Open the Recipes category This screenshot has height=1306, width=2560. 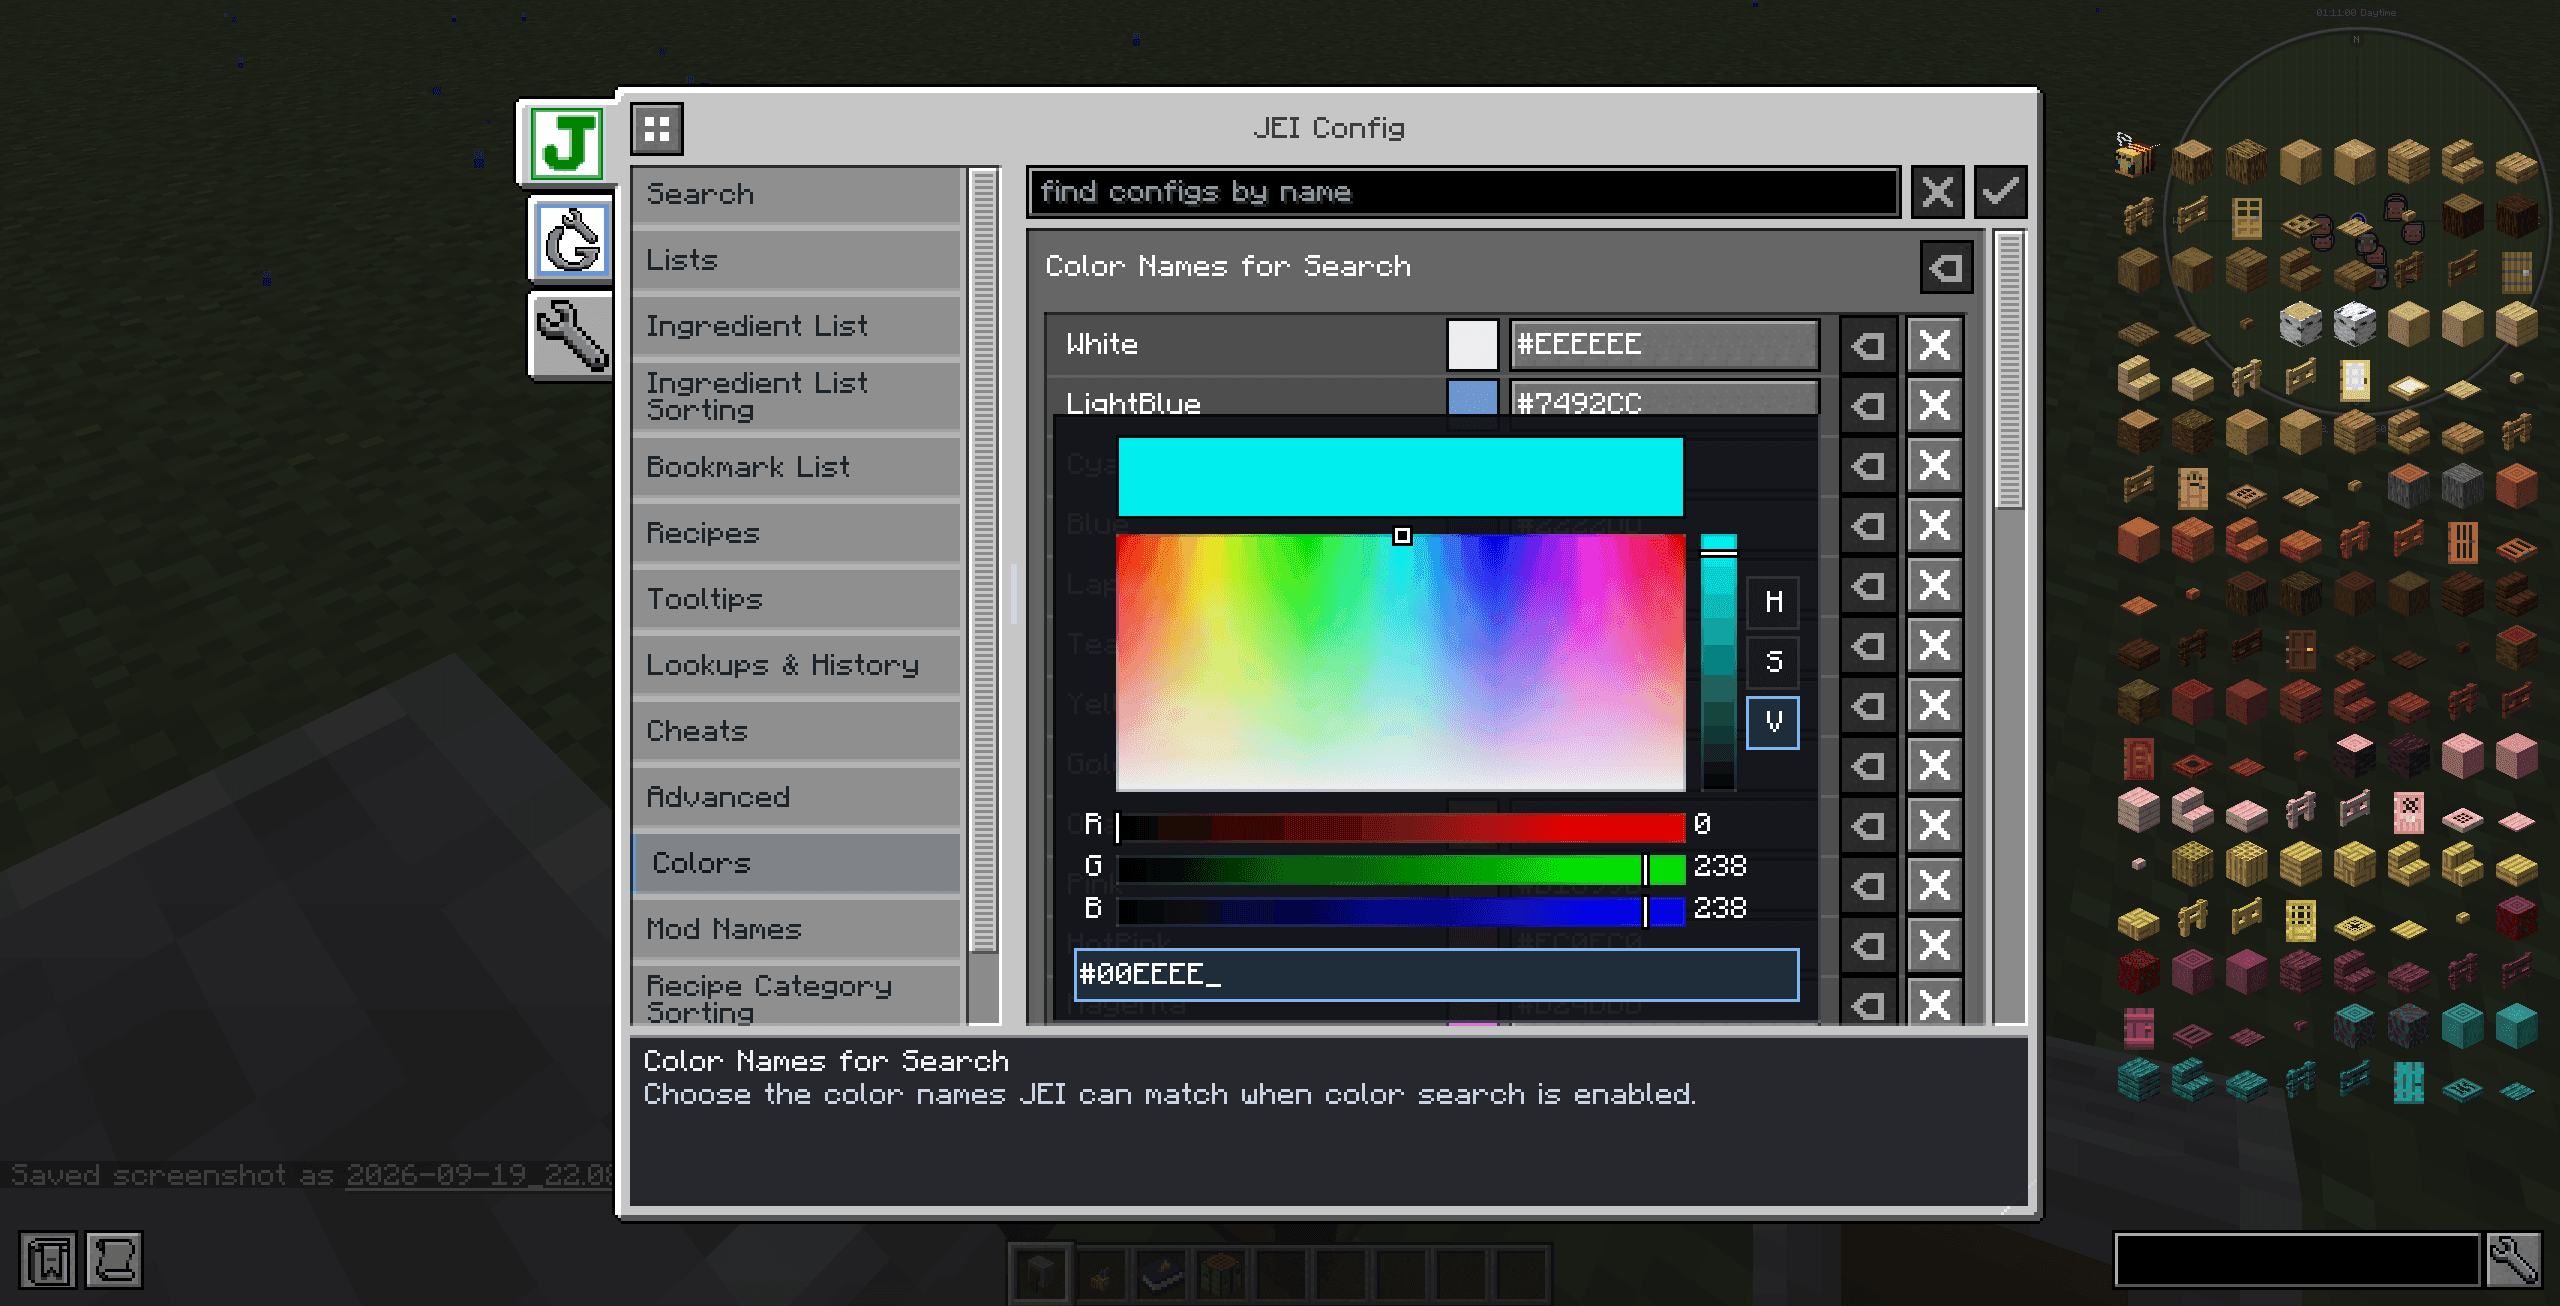point(797,534)
